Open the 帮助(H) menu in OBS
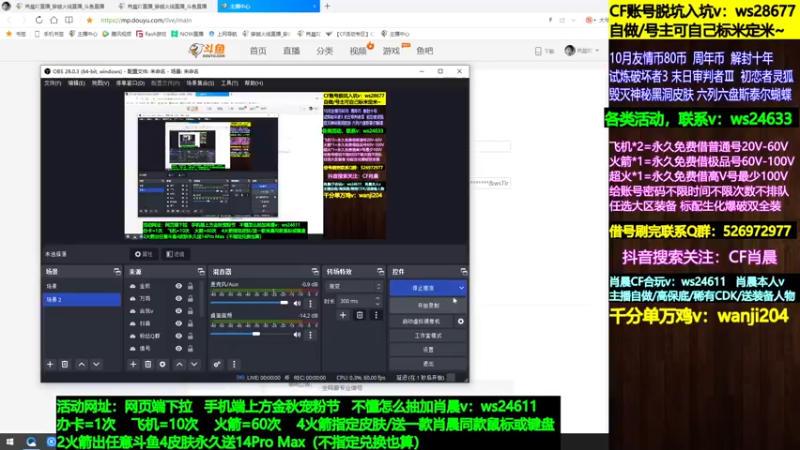Screen dimensions: 800x450 click(254, 83)
